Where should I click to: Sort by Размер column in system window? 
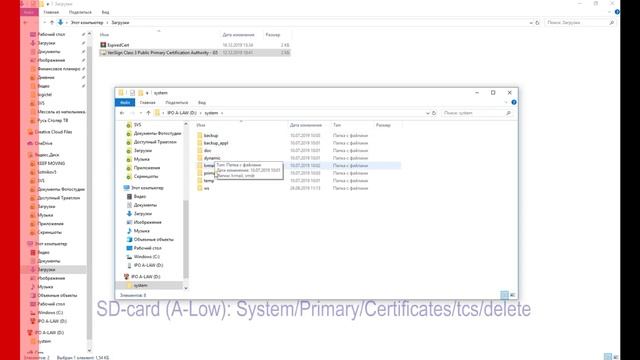[383, 125]
